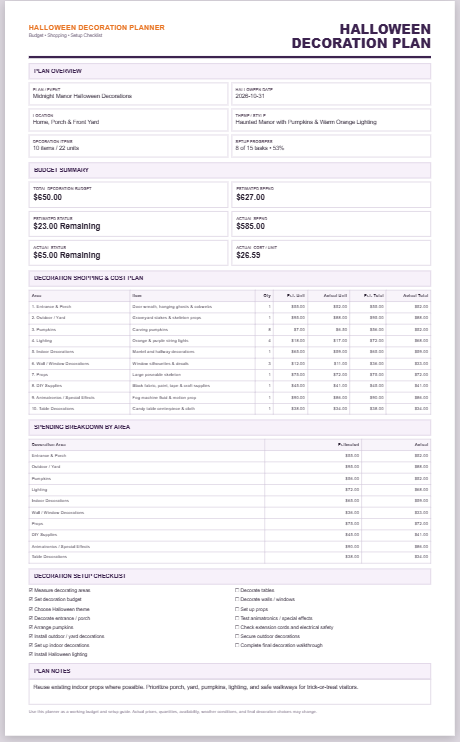Click the Plan Overview section header

point(230,71)
